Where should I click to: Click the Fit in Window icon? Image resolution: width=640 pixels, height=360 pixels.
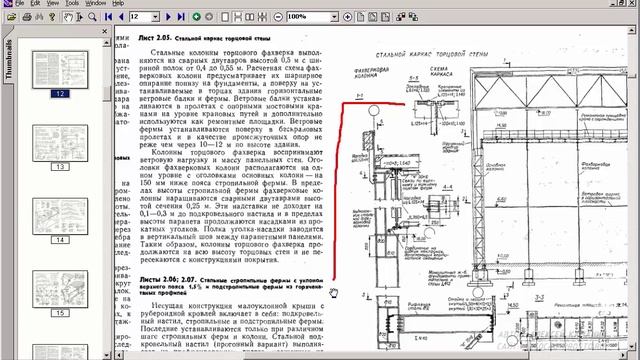click(x=373, y=17)
